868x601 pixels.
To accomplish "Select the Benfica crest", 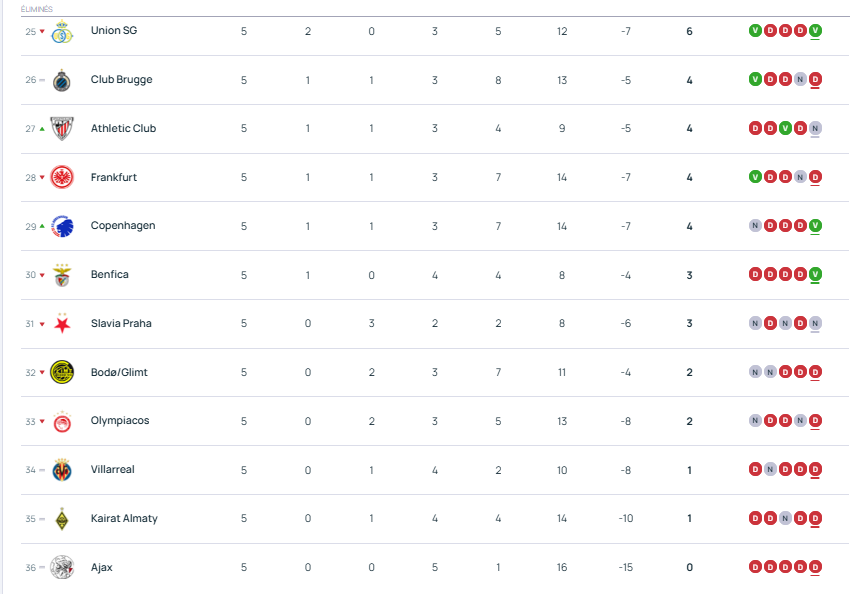I will click(62, 274).
